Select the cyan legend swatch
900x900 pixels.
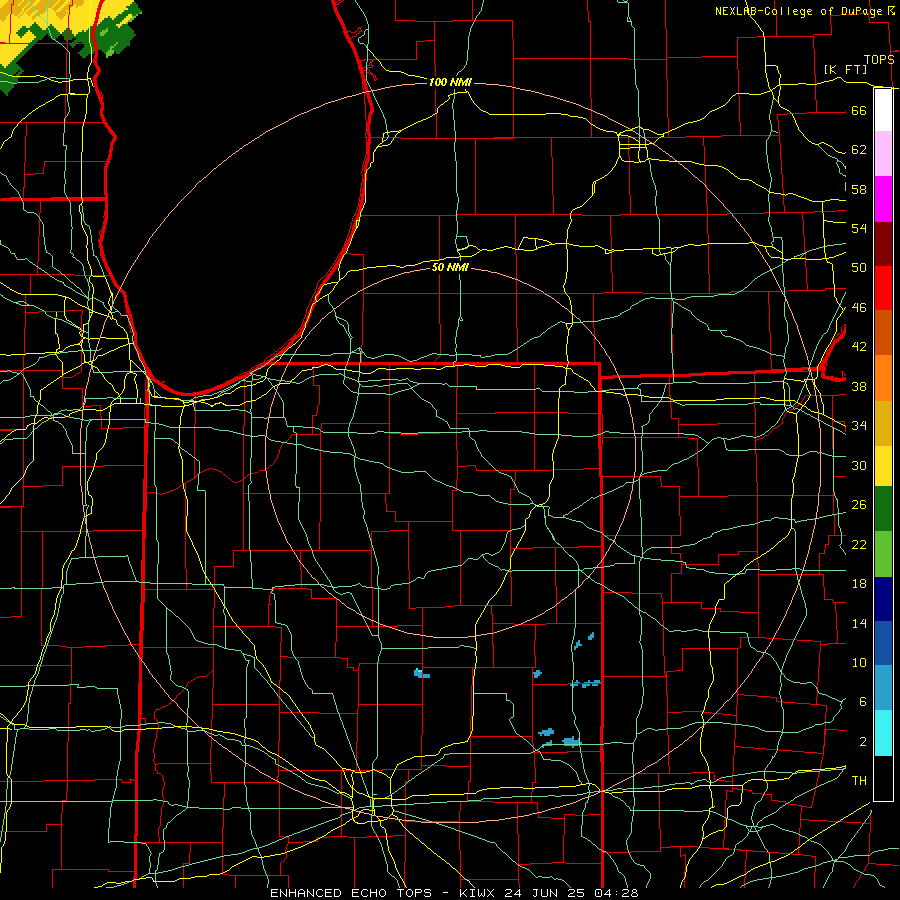coord(883,733)
